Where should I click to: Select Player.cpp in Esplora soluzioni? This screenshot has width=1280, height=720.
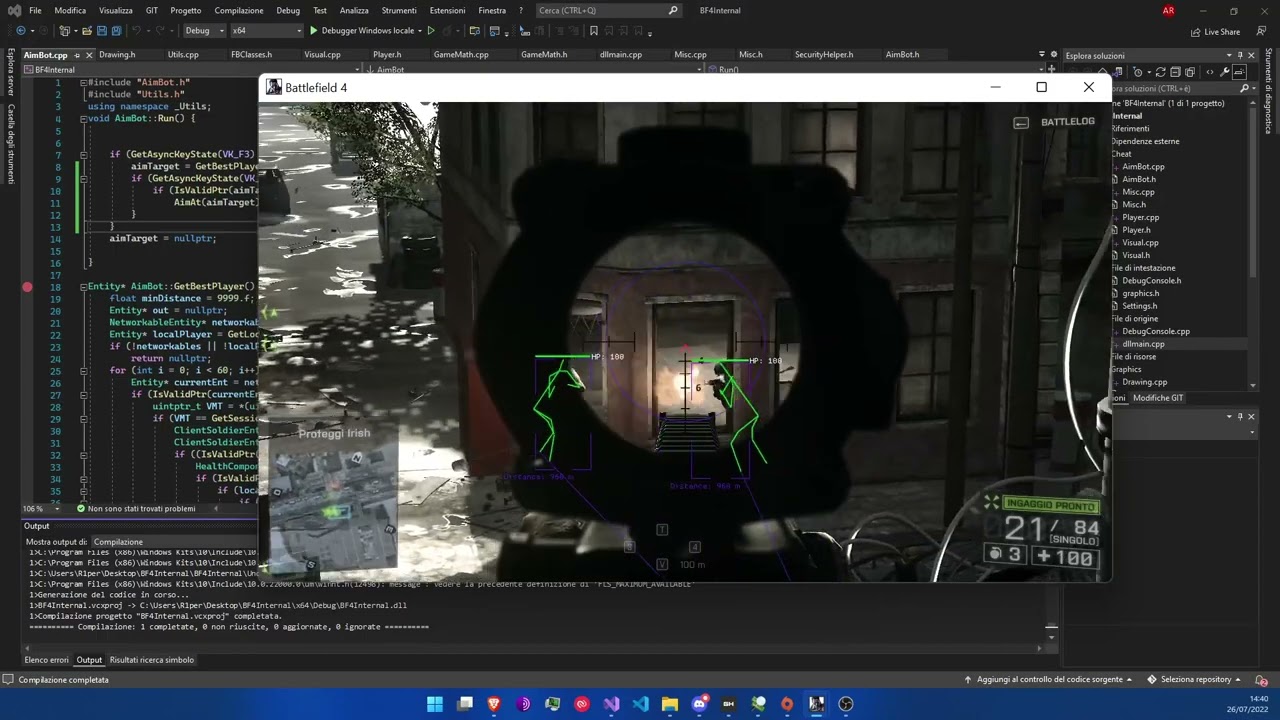click(1140, 217)
